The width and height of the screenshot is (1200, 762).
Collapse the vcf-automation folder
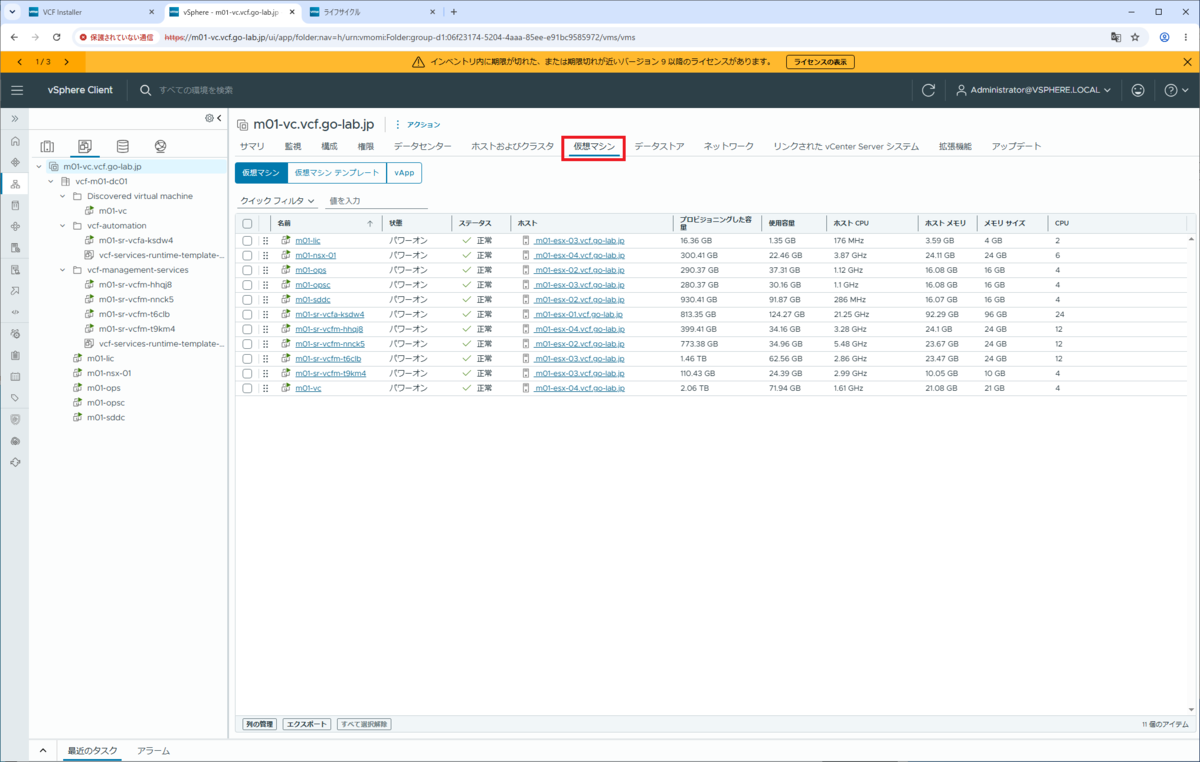(x=63, y=226)
